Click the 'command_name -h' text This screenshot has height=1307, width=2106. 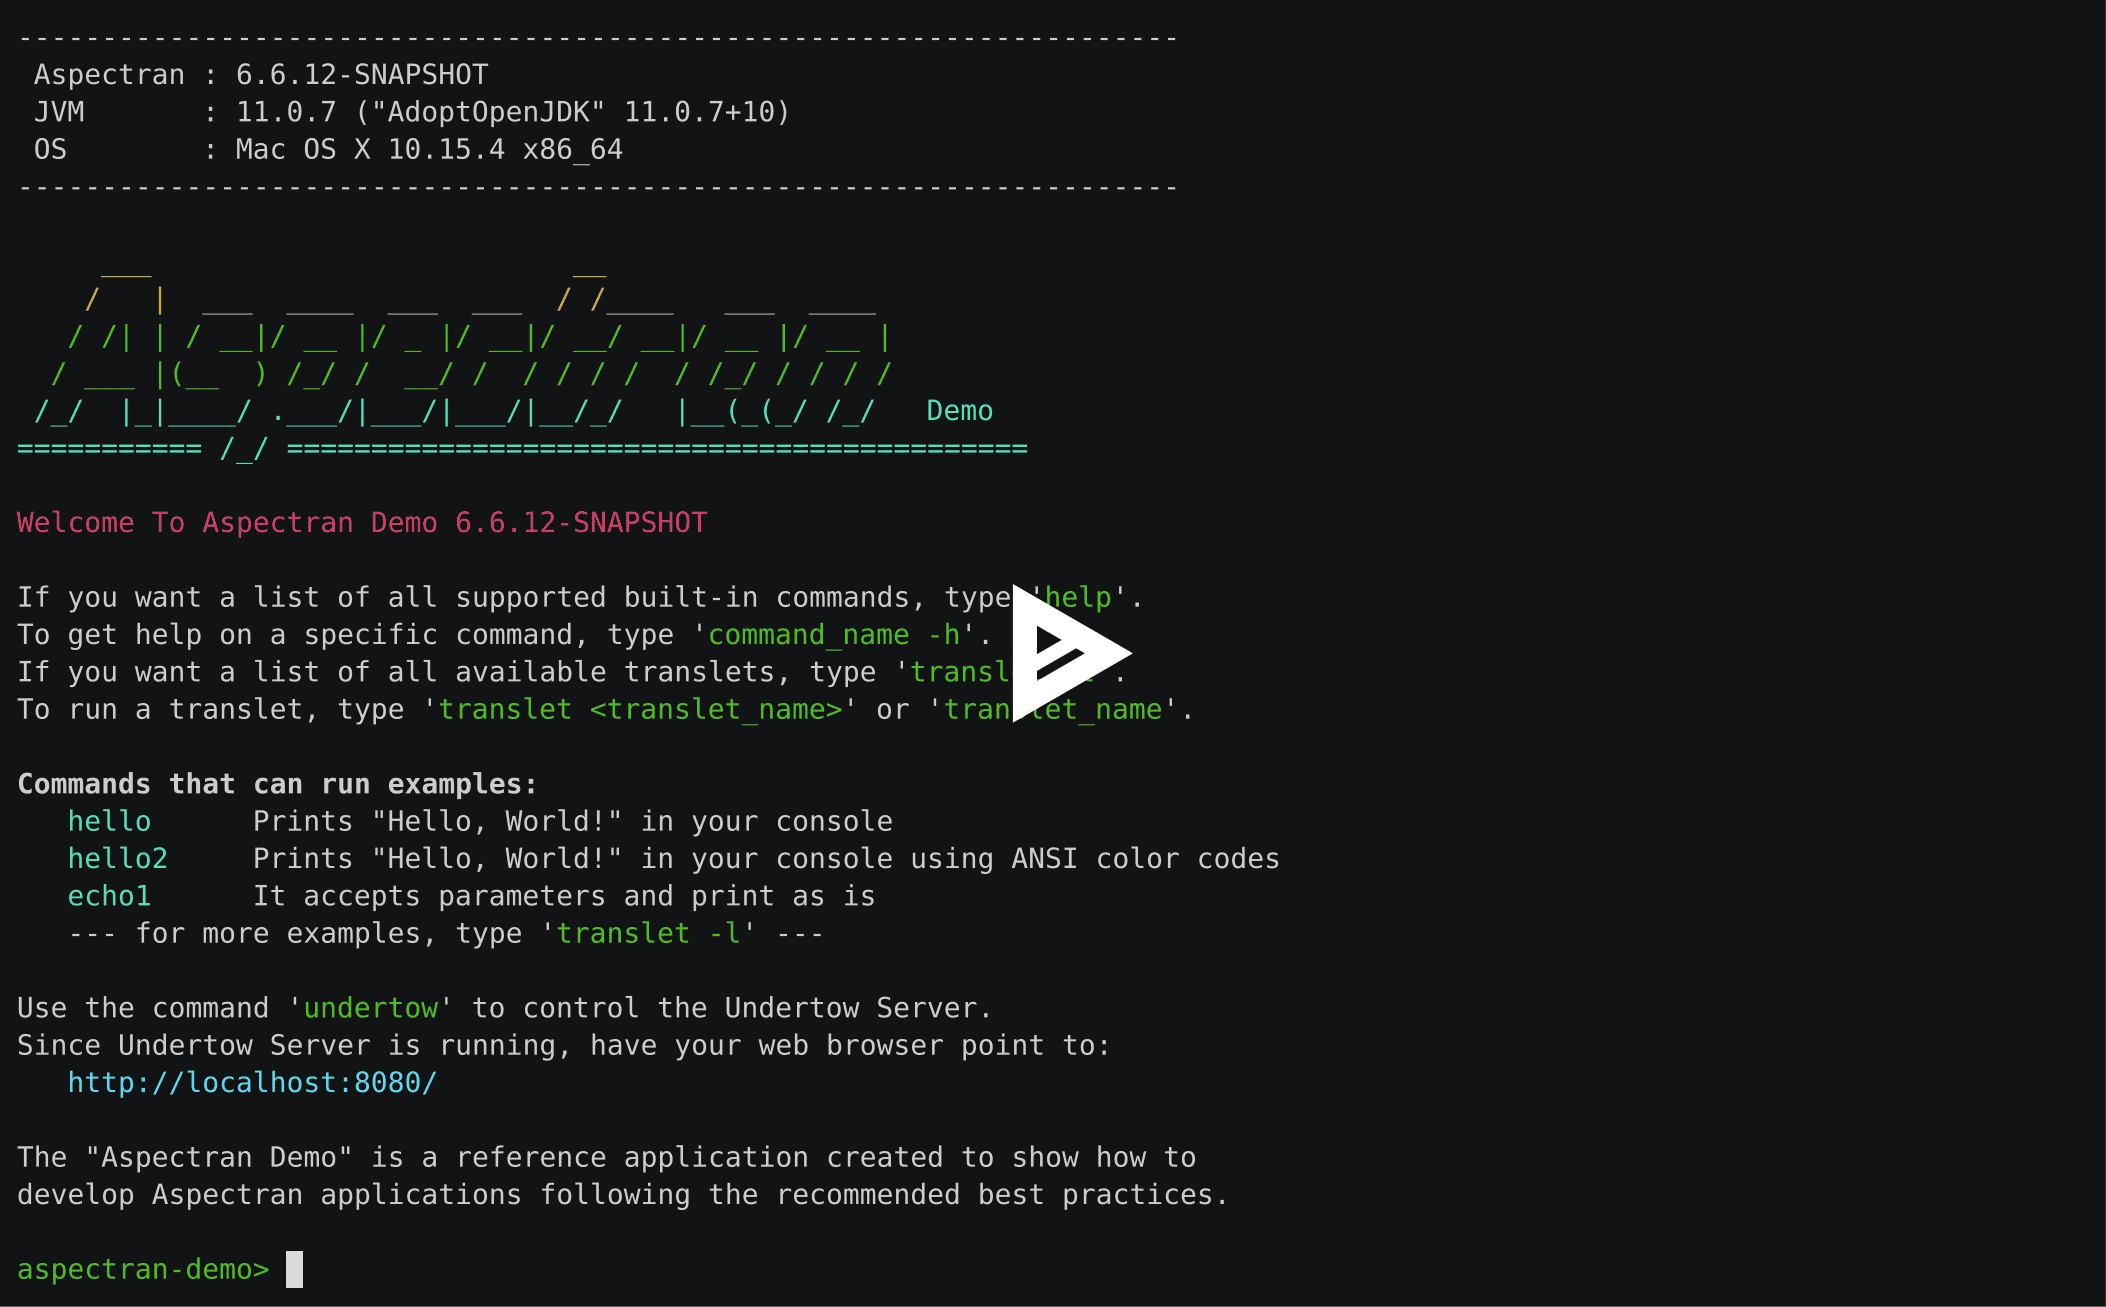click(x=834, y=635)
